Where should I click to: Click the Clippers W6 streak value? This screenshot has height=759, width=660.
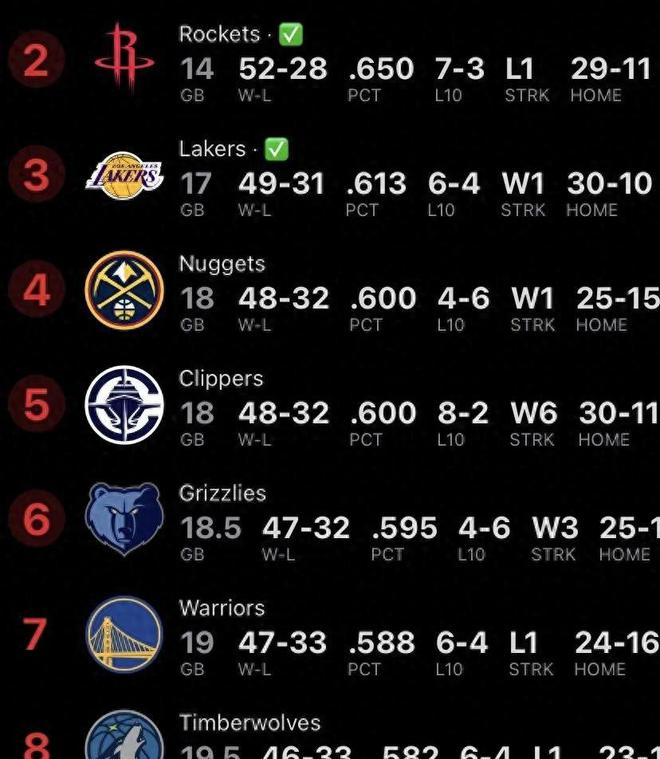pos(534,413)
